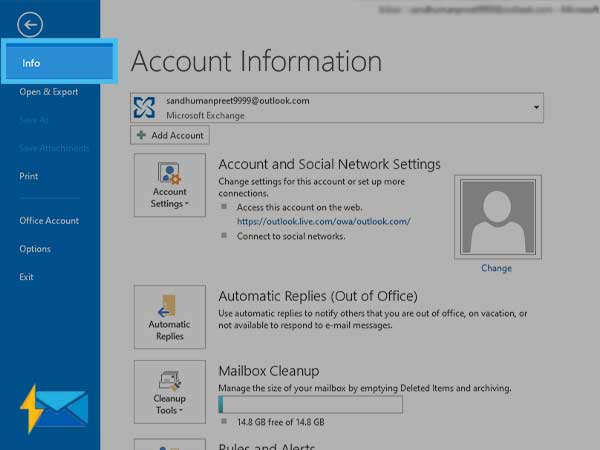Click the mailbox storage usage bar
This screenshot has width=600, height=450.
[310, 404]
